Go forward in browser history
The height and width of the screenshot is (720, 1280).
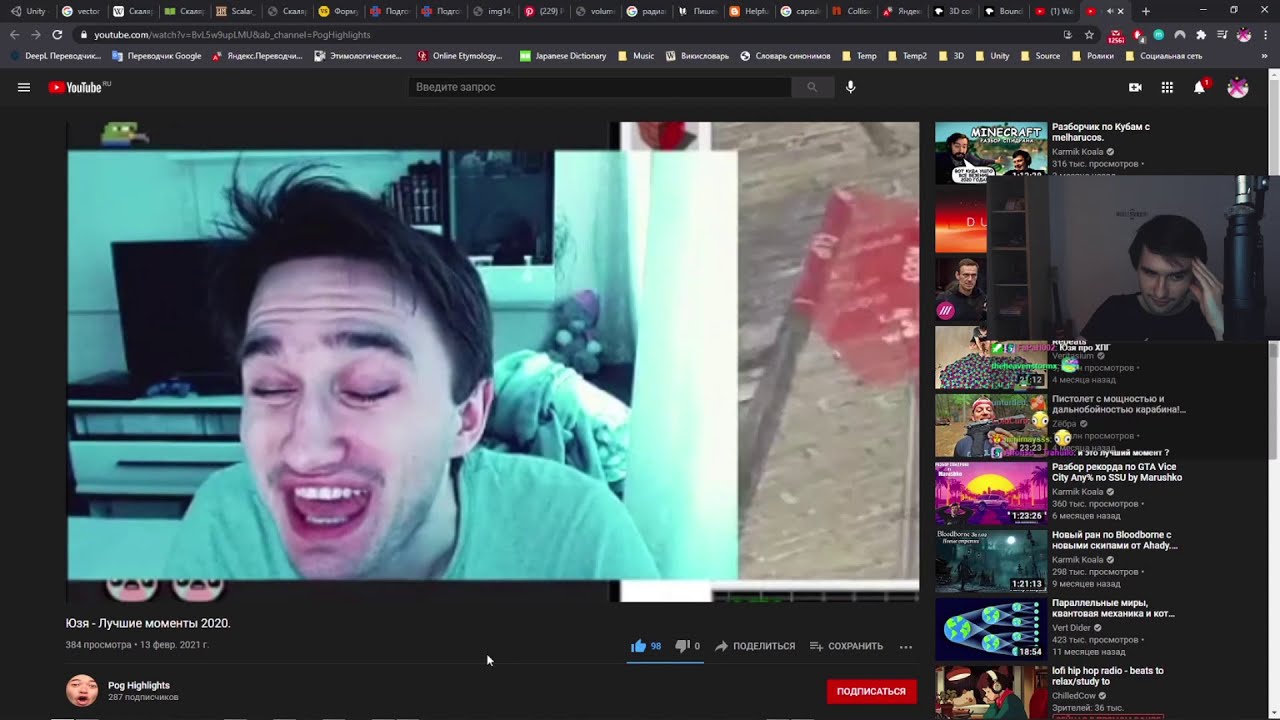(35, 34)
